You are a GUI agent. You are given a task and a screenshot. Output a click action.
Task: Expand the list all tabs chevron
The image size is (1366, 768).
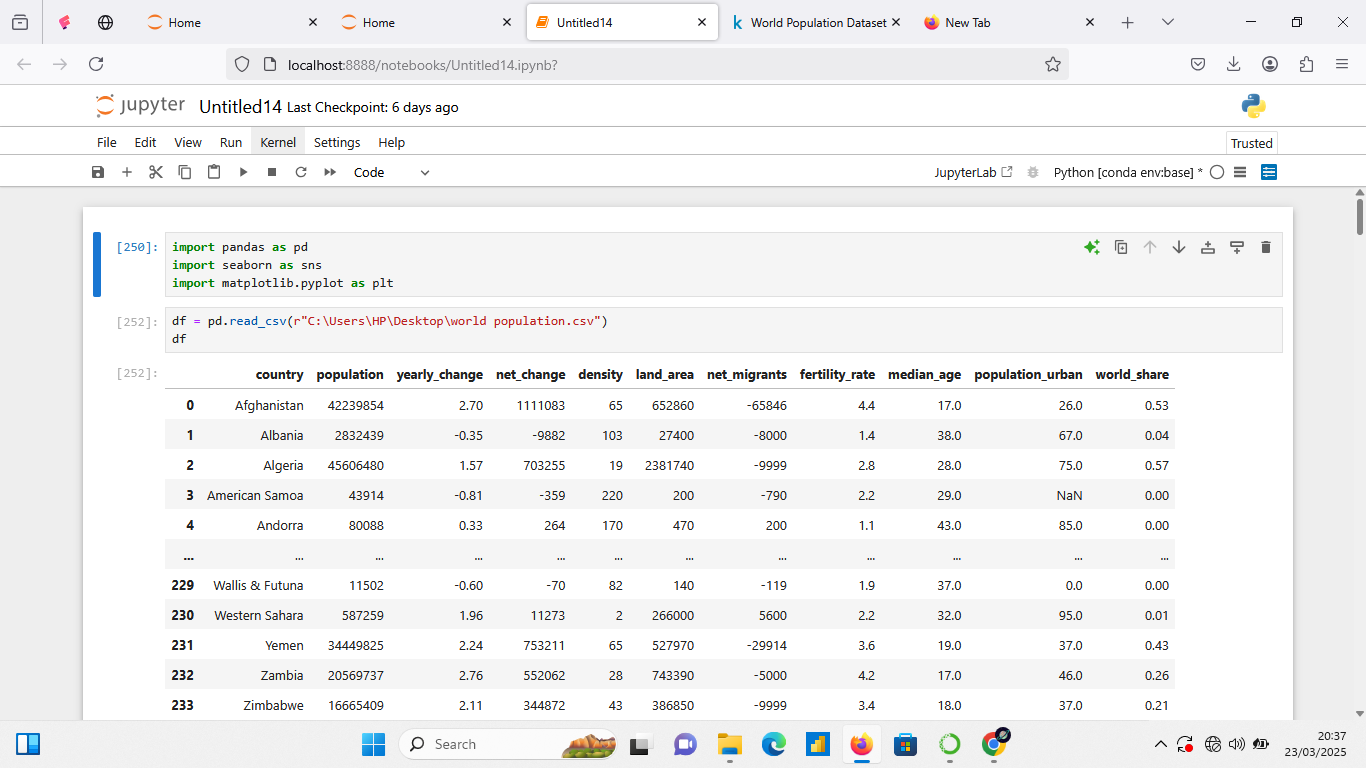coord(1167,22)
